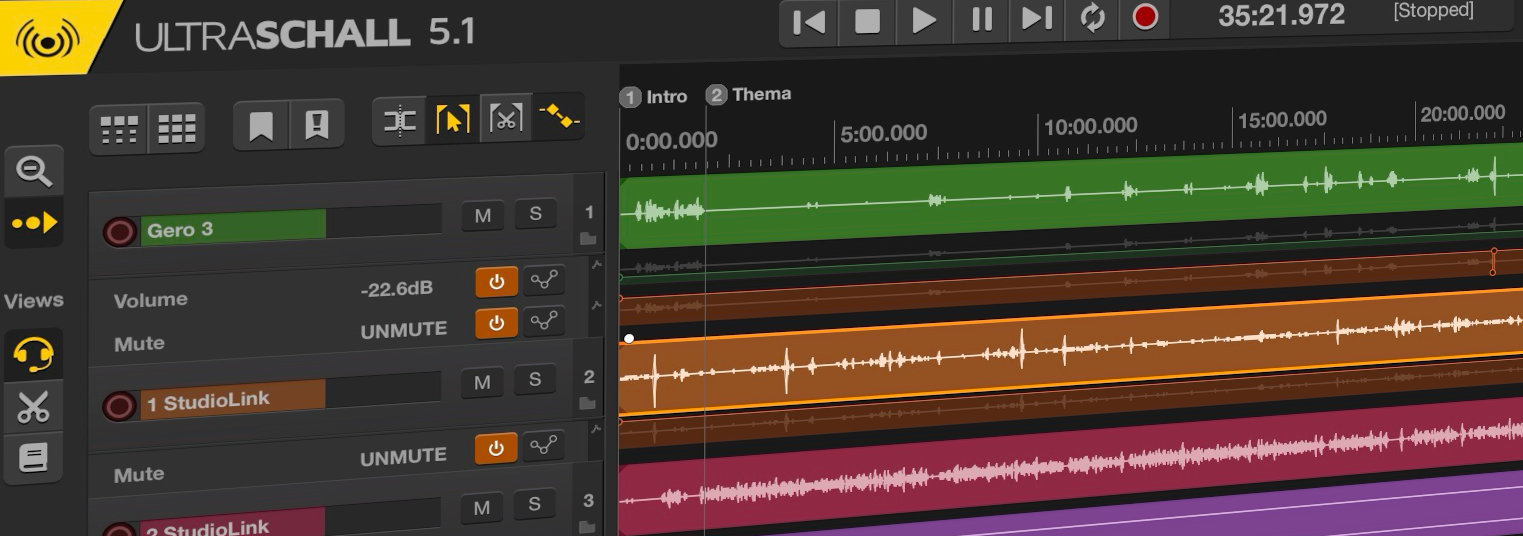
Task: Click folder icon on track 2
Action: [x=587, y=404]
